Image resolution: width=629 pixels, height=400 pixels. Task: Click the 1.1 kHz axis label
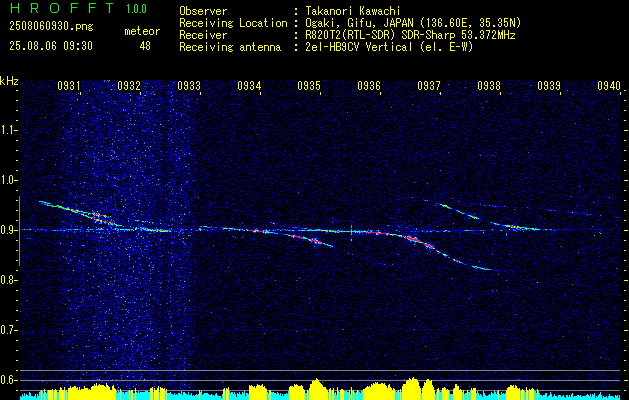pos(8,130)
